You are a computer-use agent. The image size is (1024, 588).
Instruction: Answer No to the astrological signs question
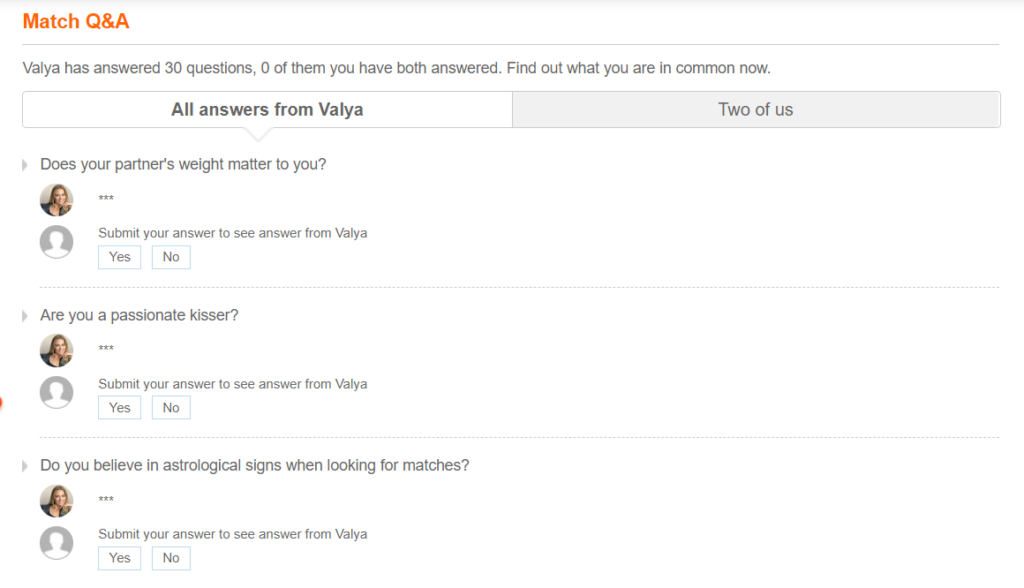click(x=170, y=558)
